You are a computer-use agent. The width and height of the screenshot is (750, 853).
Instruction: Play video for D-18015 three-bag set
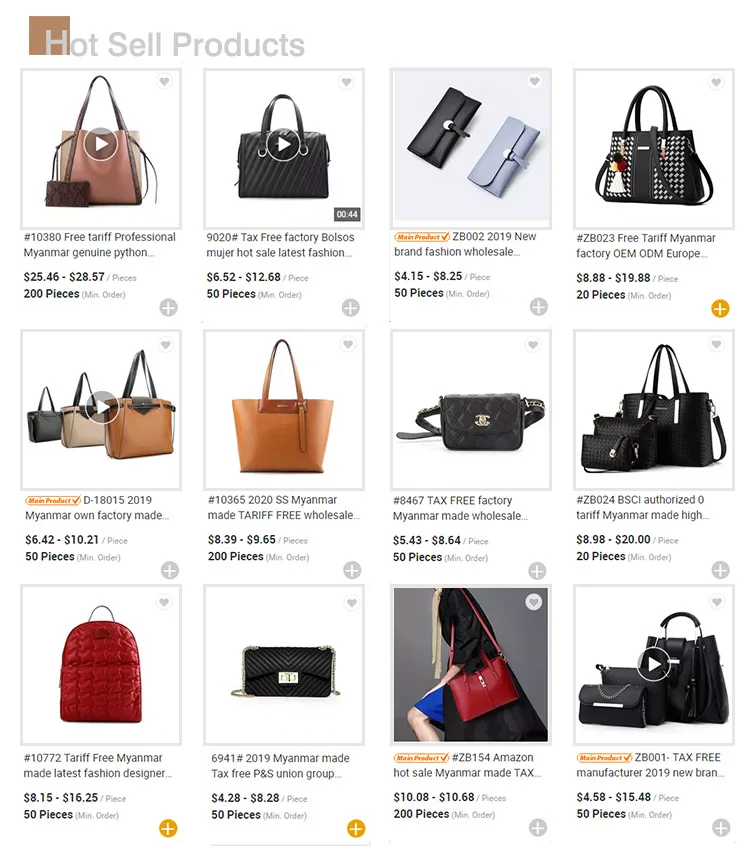coord(103,406)
